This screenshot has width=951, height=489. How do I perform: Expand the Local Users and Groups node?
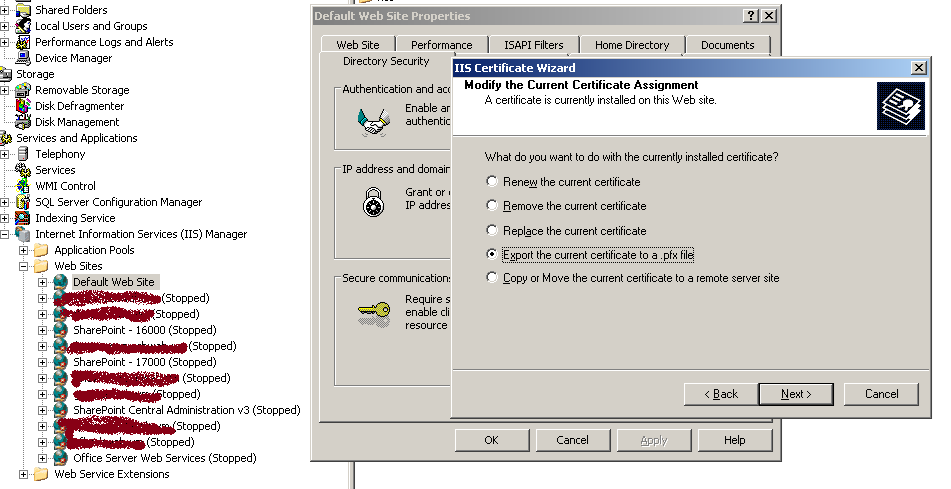4,26
